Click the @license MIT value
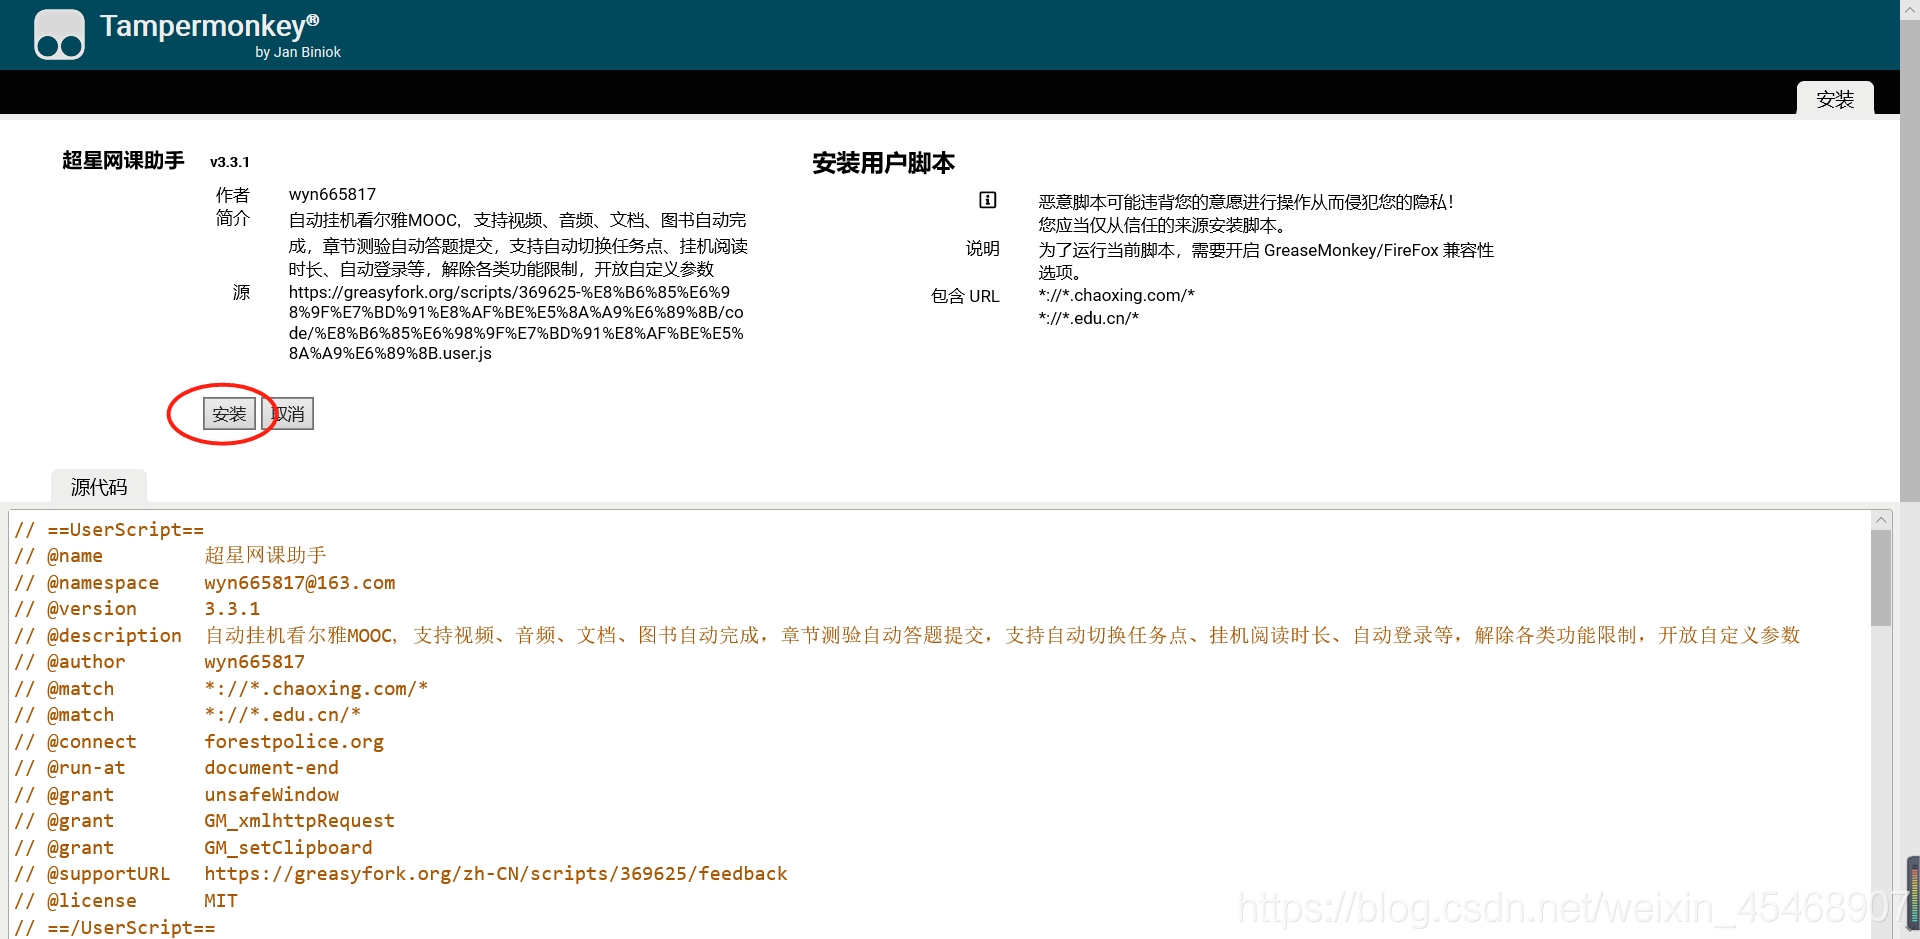The width and height of the screenshot is (1920, 939). pyautogui.click(x=221, y=901)
